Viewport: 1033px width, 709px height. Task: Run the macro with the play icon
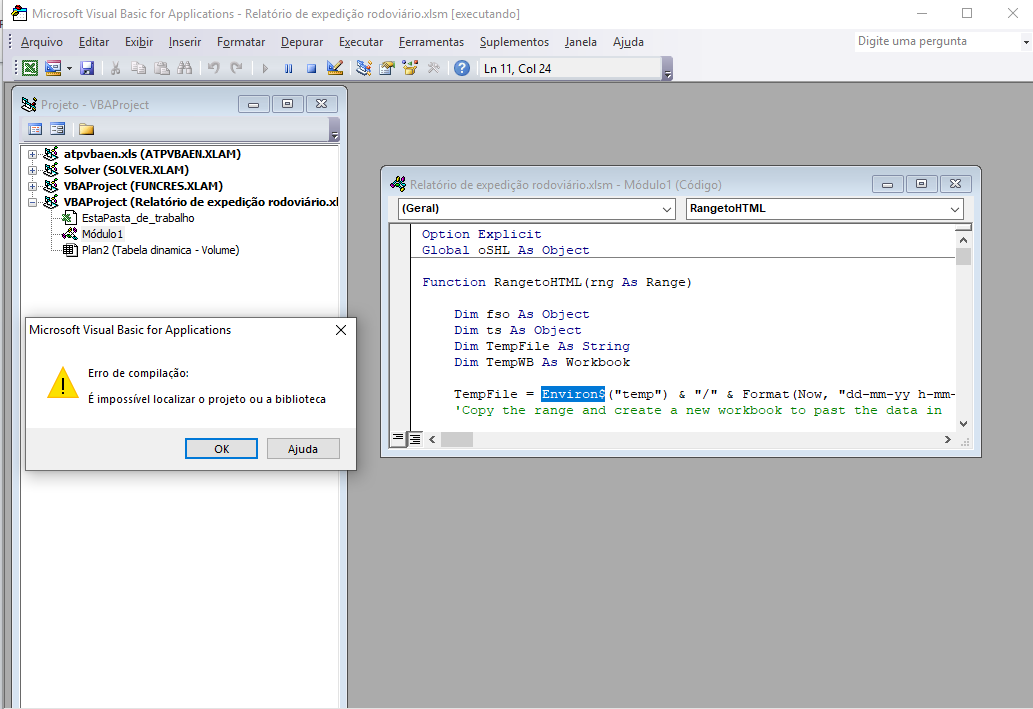coord(265,68)
